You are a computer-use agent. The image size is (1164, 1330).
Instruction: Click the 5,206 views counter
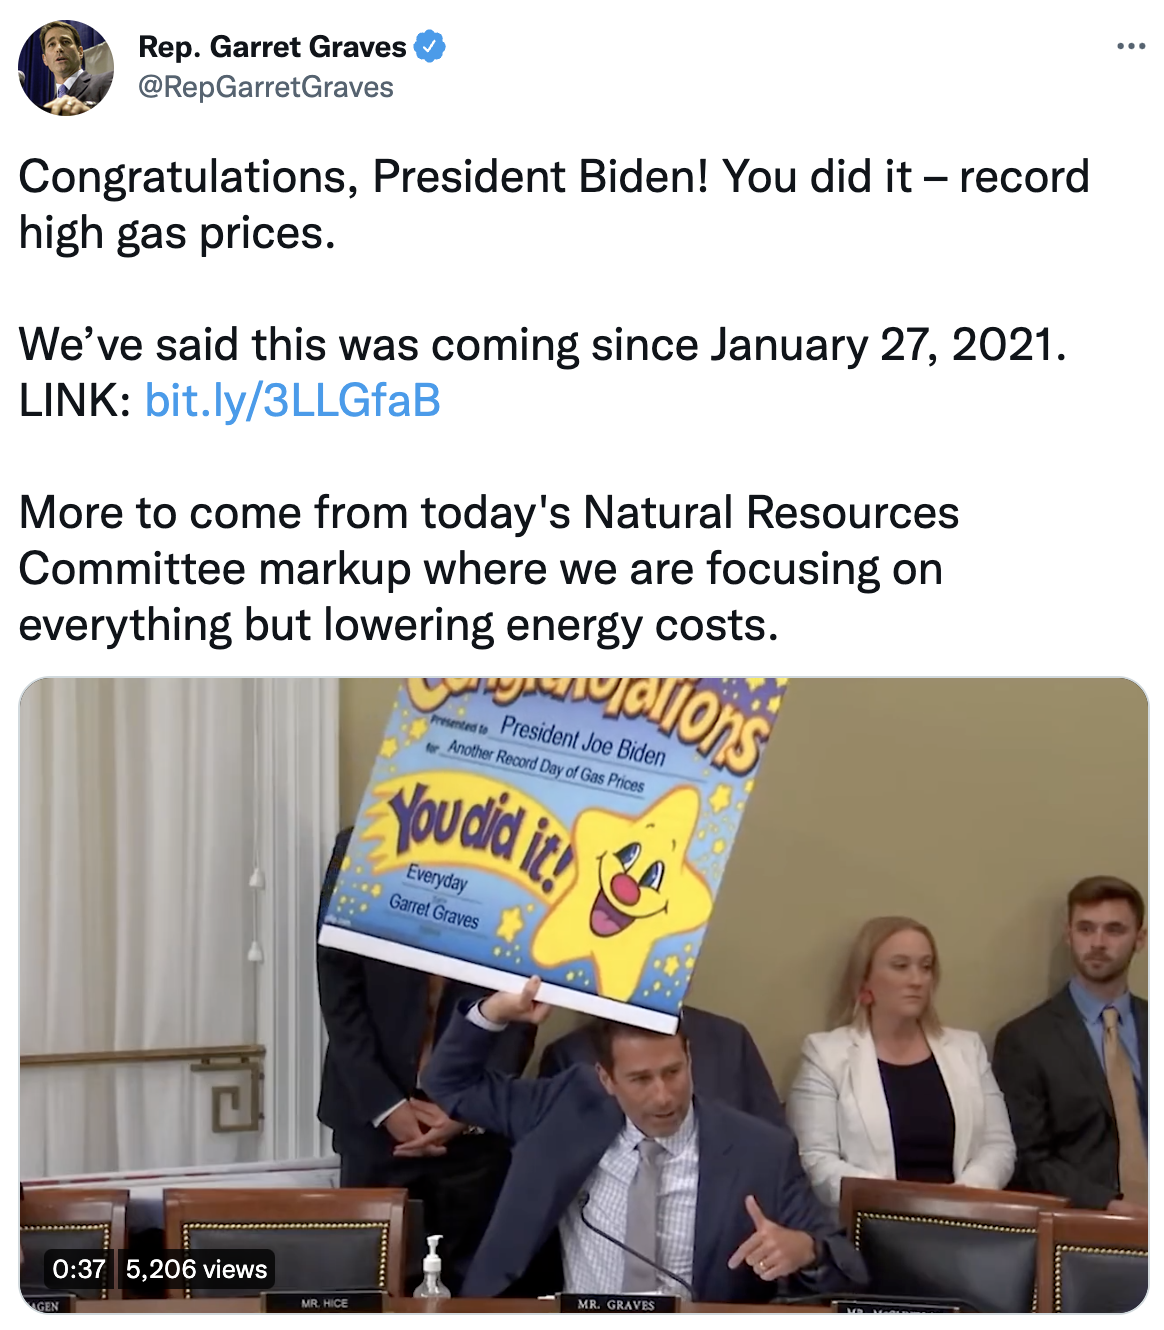197,1269
